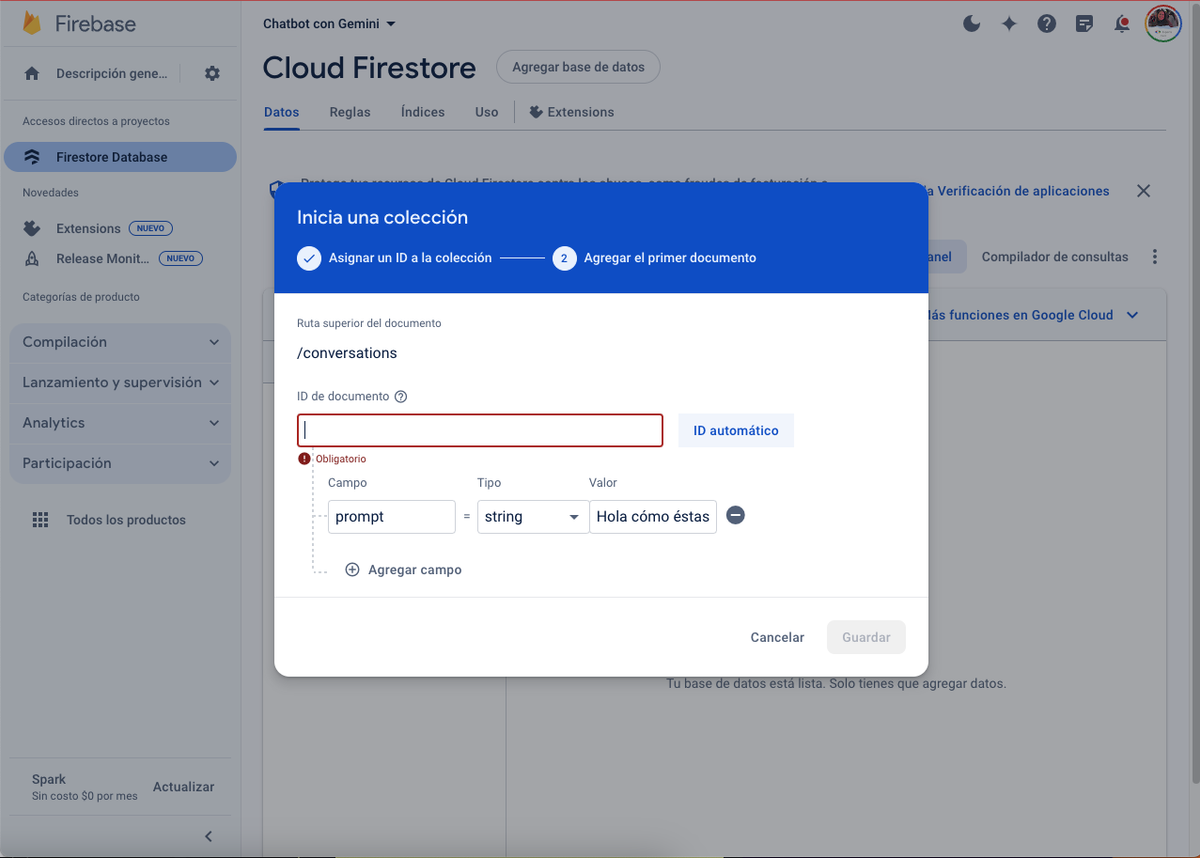Viewport: 1200px width, 858px height.
Task: Click the ID de documento help icon
Action: [x=401, y=396]
